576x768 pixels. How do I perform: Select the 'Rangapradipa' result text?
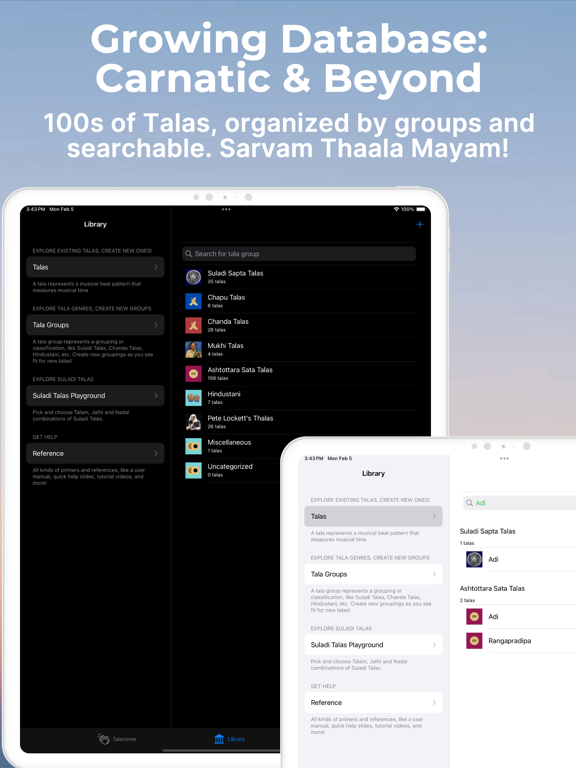(x=509, y=641)
